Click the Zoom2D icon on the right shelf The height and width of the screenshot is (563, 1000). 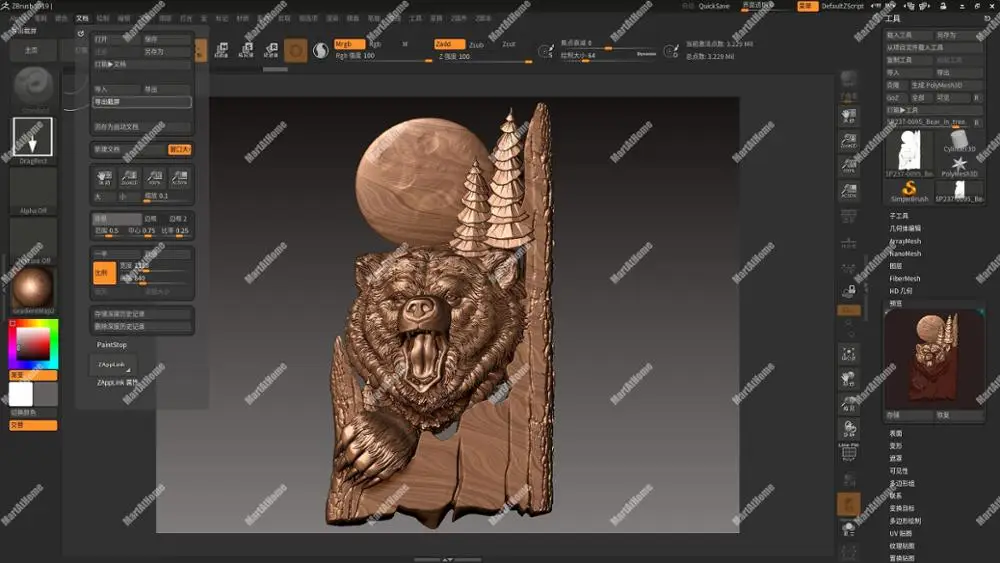849,141
